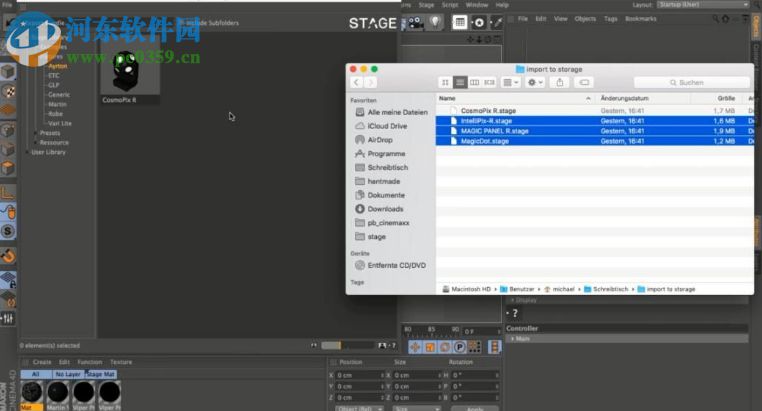762x411 pixels.
Task: Switch Finder to cover flow view
Action: click(x=489, y=83)
